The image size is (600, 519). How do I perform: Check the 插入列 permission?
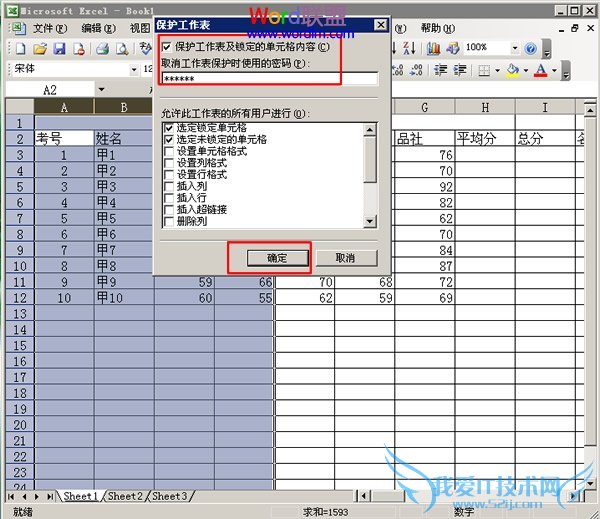169,186
